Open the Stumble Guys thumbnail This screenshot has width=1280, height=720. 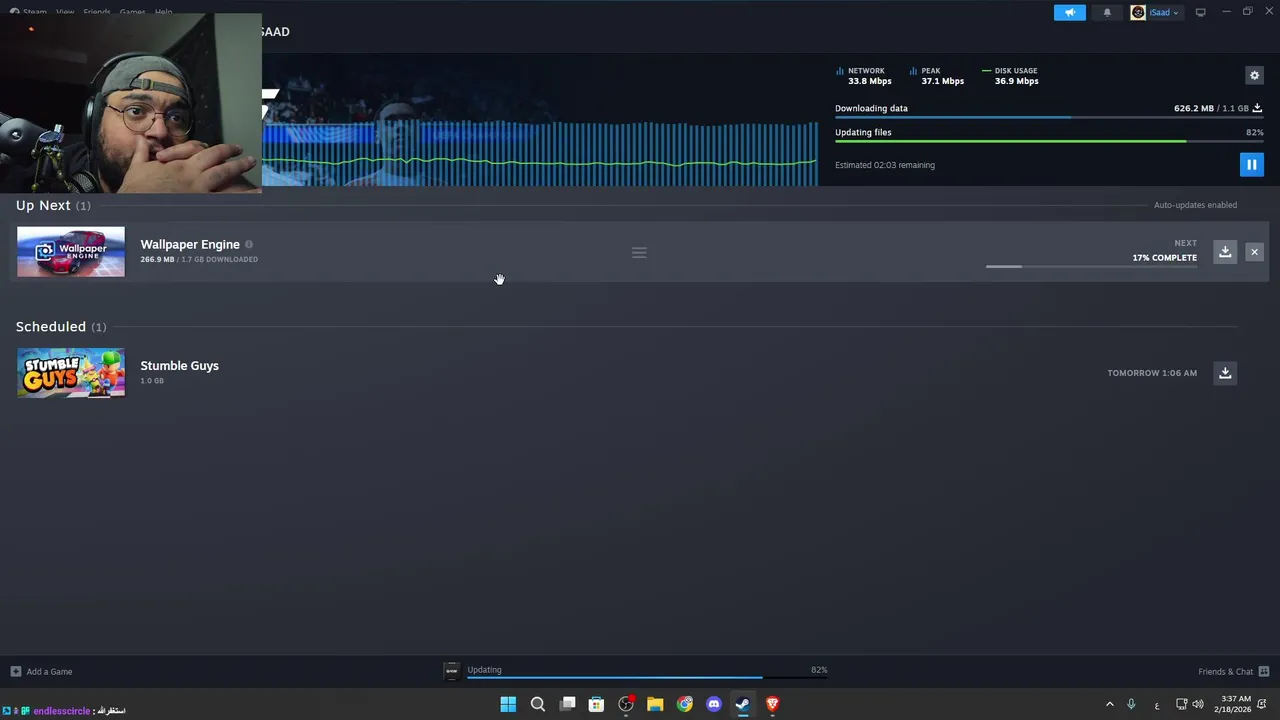click(71, 372)
